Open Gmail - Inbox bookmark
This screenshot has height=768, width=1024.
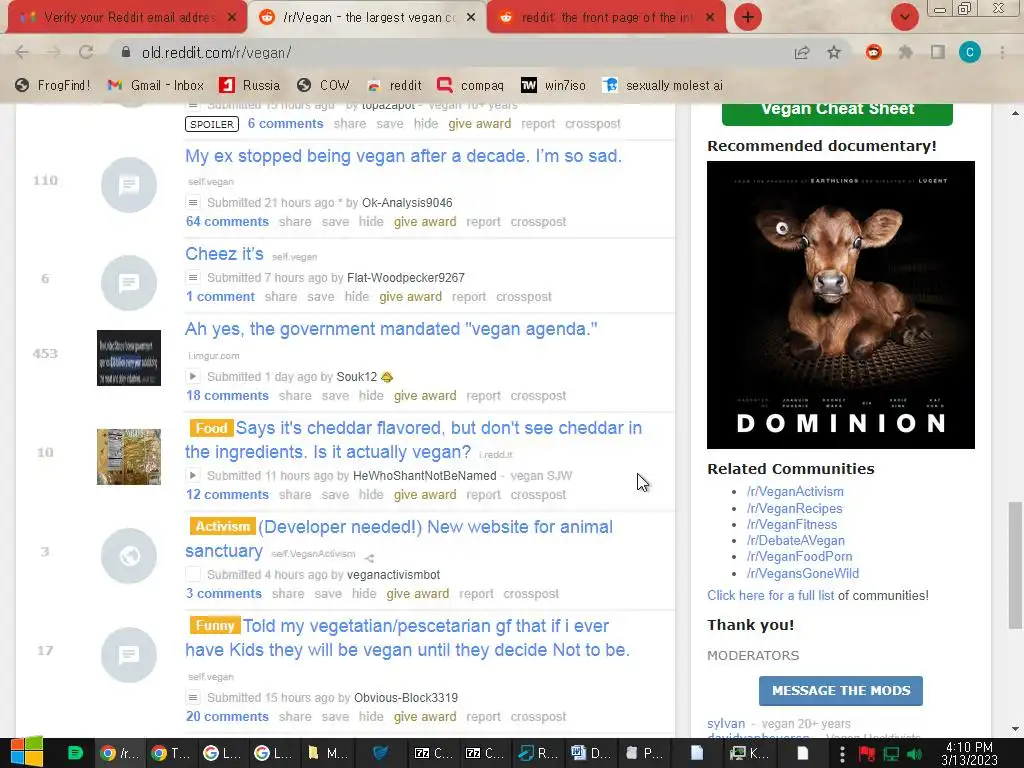[155, 85]
